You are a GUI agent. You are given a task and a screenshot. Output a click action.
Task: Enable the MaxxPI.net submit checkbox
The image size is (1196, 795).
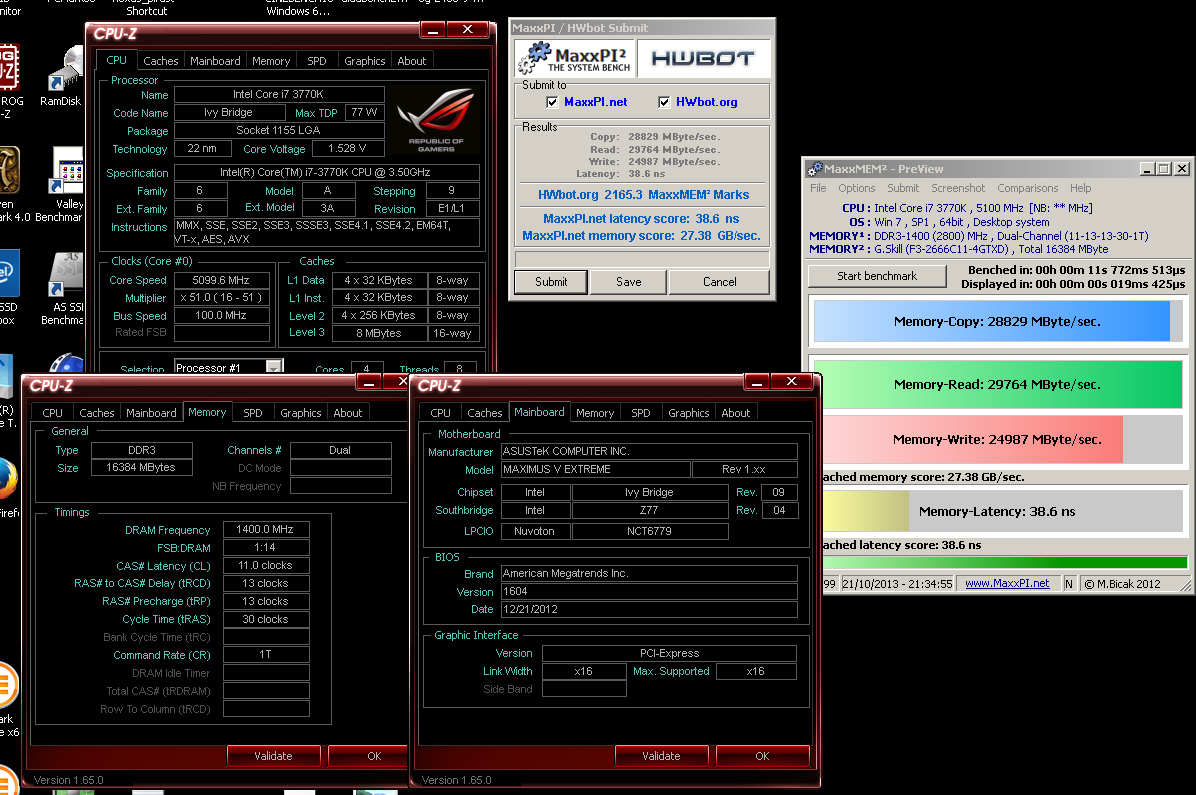click(552, 102)
